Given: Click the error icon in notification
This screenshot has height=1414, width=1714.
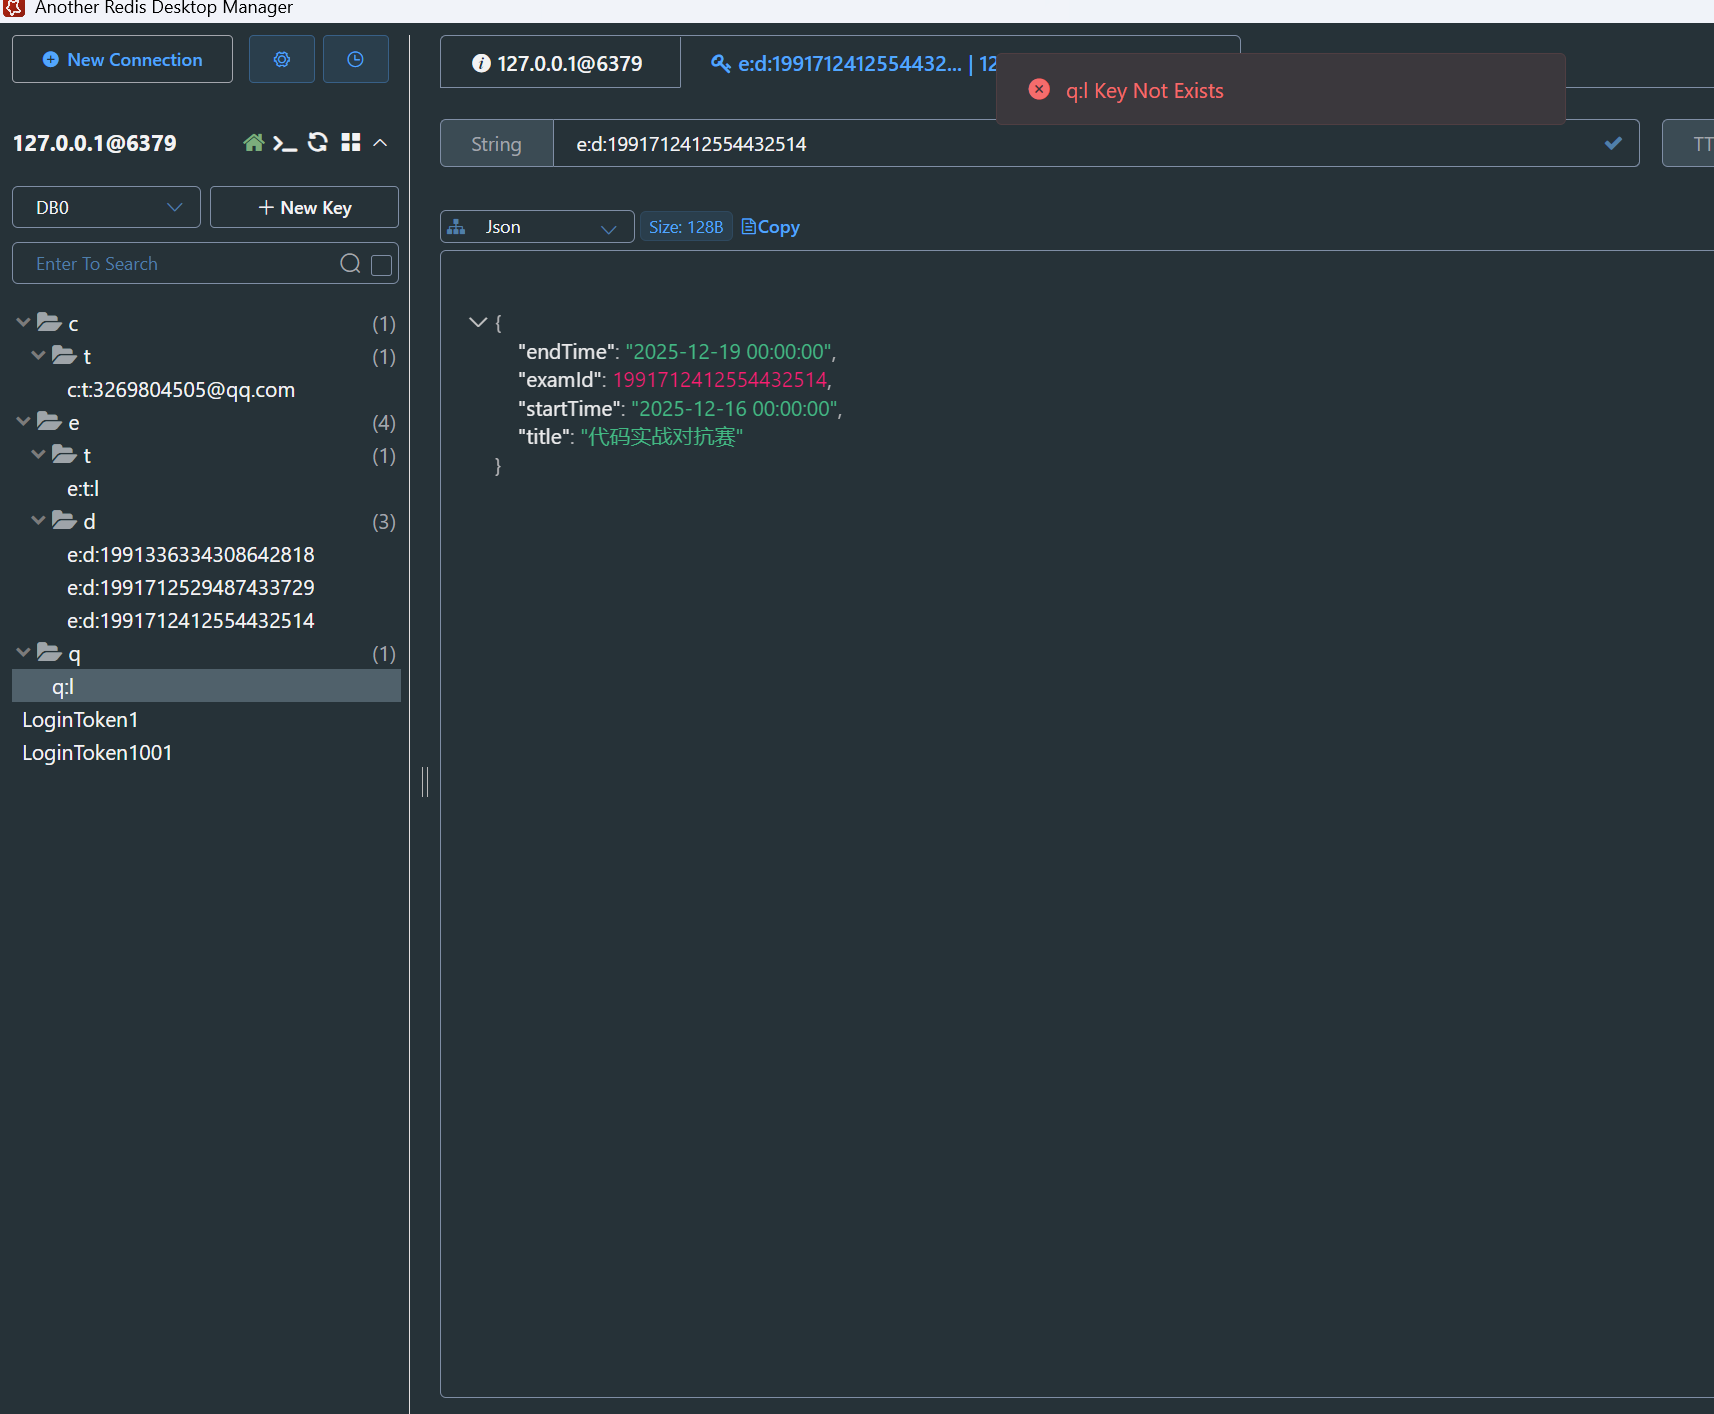Looking at the screenshot, I should point(1039,89).
